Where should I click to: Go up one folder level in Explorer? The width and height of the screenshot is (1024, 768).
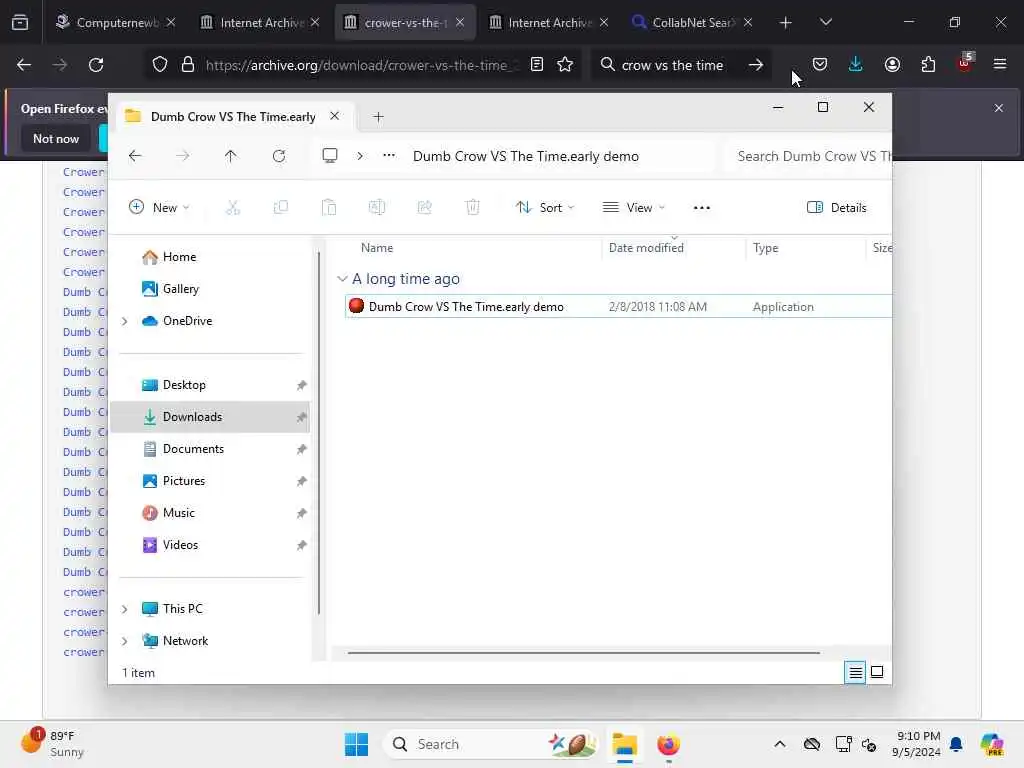click(x=231, y=156)
